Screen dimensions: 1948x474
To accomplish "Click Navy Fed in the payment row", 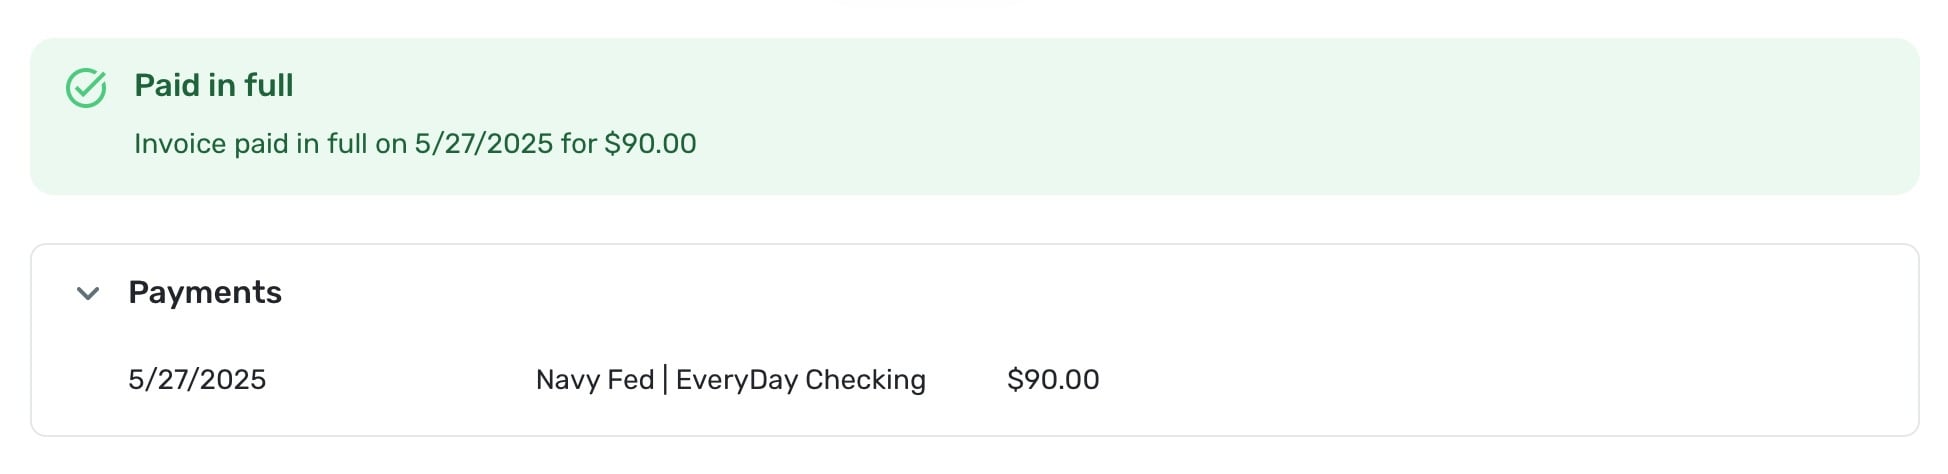I will 594,380.
